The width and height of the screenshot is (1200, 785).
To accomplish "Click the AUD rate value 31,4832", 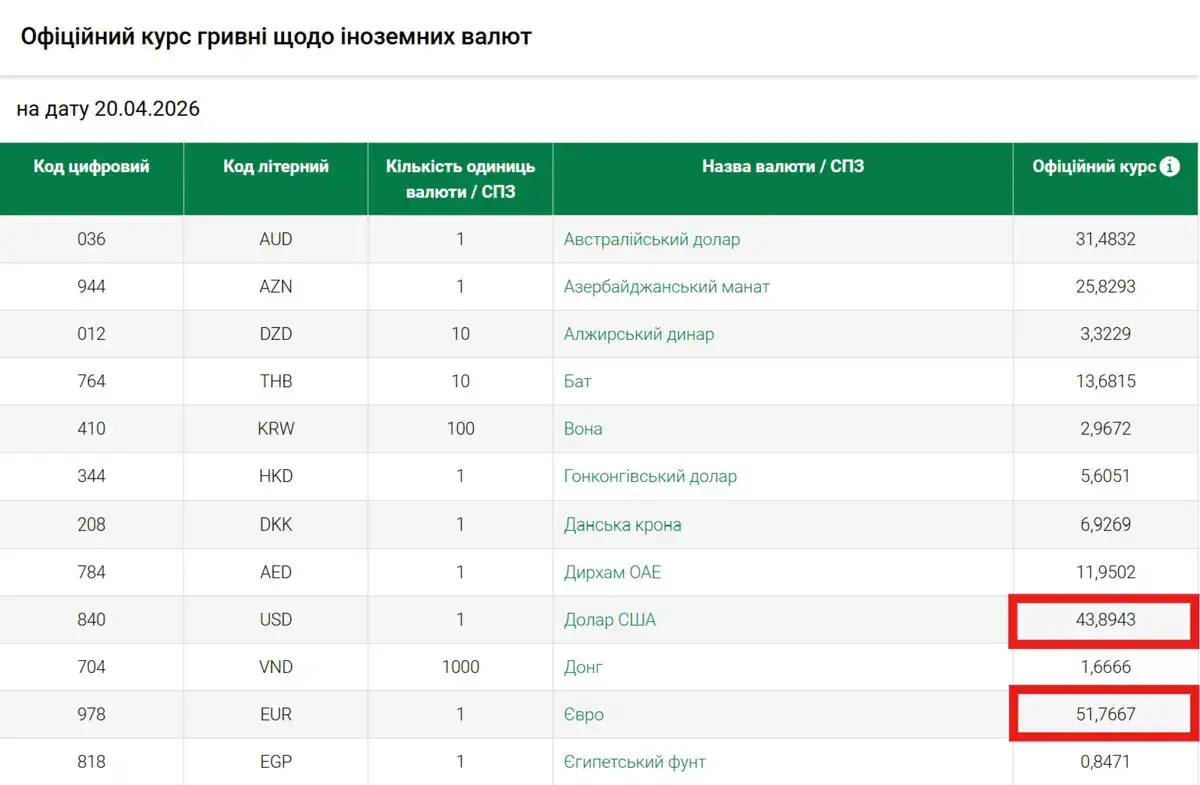I will pos(1106,239).
